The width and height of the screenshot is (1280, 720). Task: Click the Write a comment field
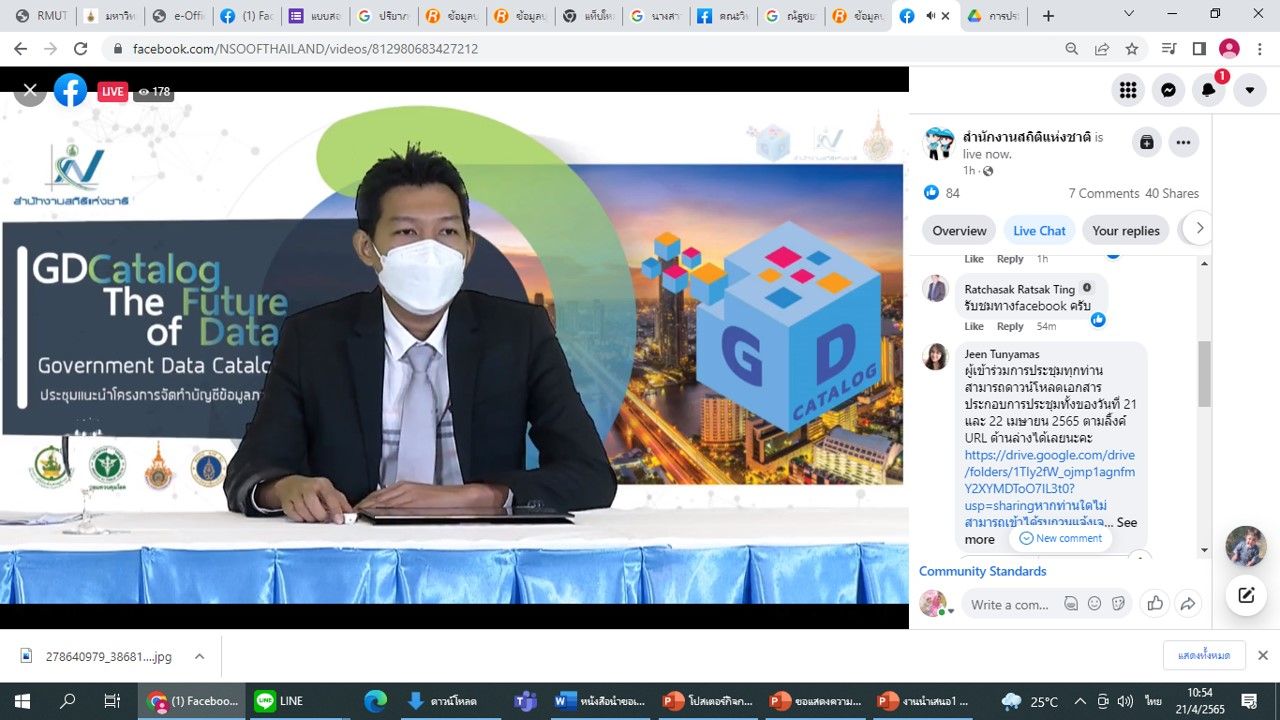click(x=1010, y=604)
